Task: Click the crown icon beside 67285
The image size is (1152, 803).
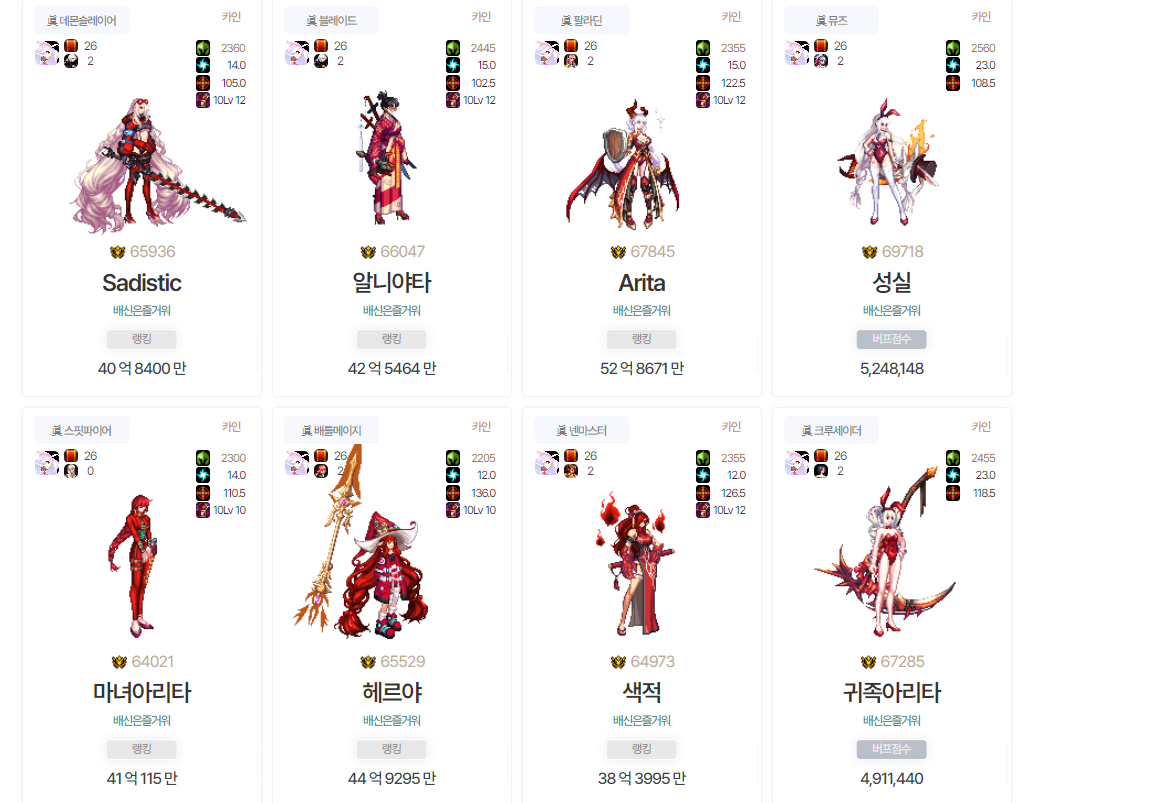Action: (868, 662)
